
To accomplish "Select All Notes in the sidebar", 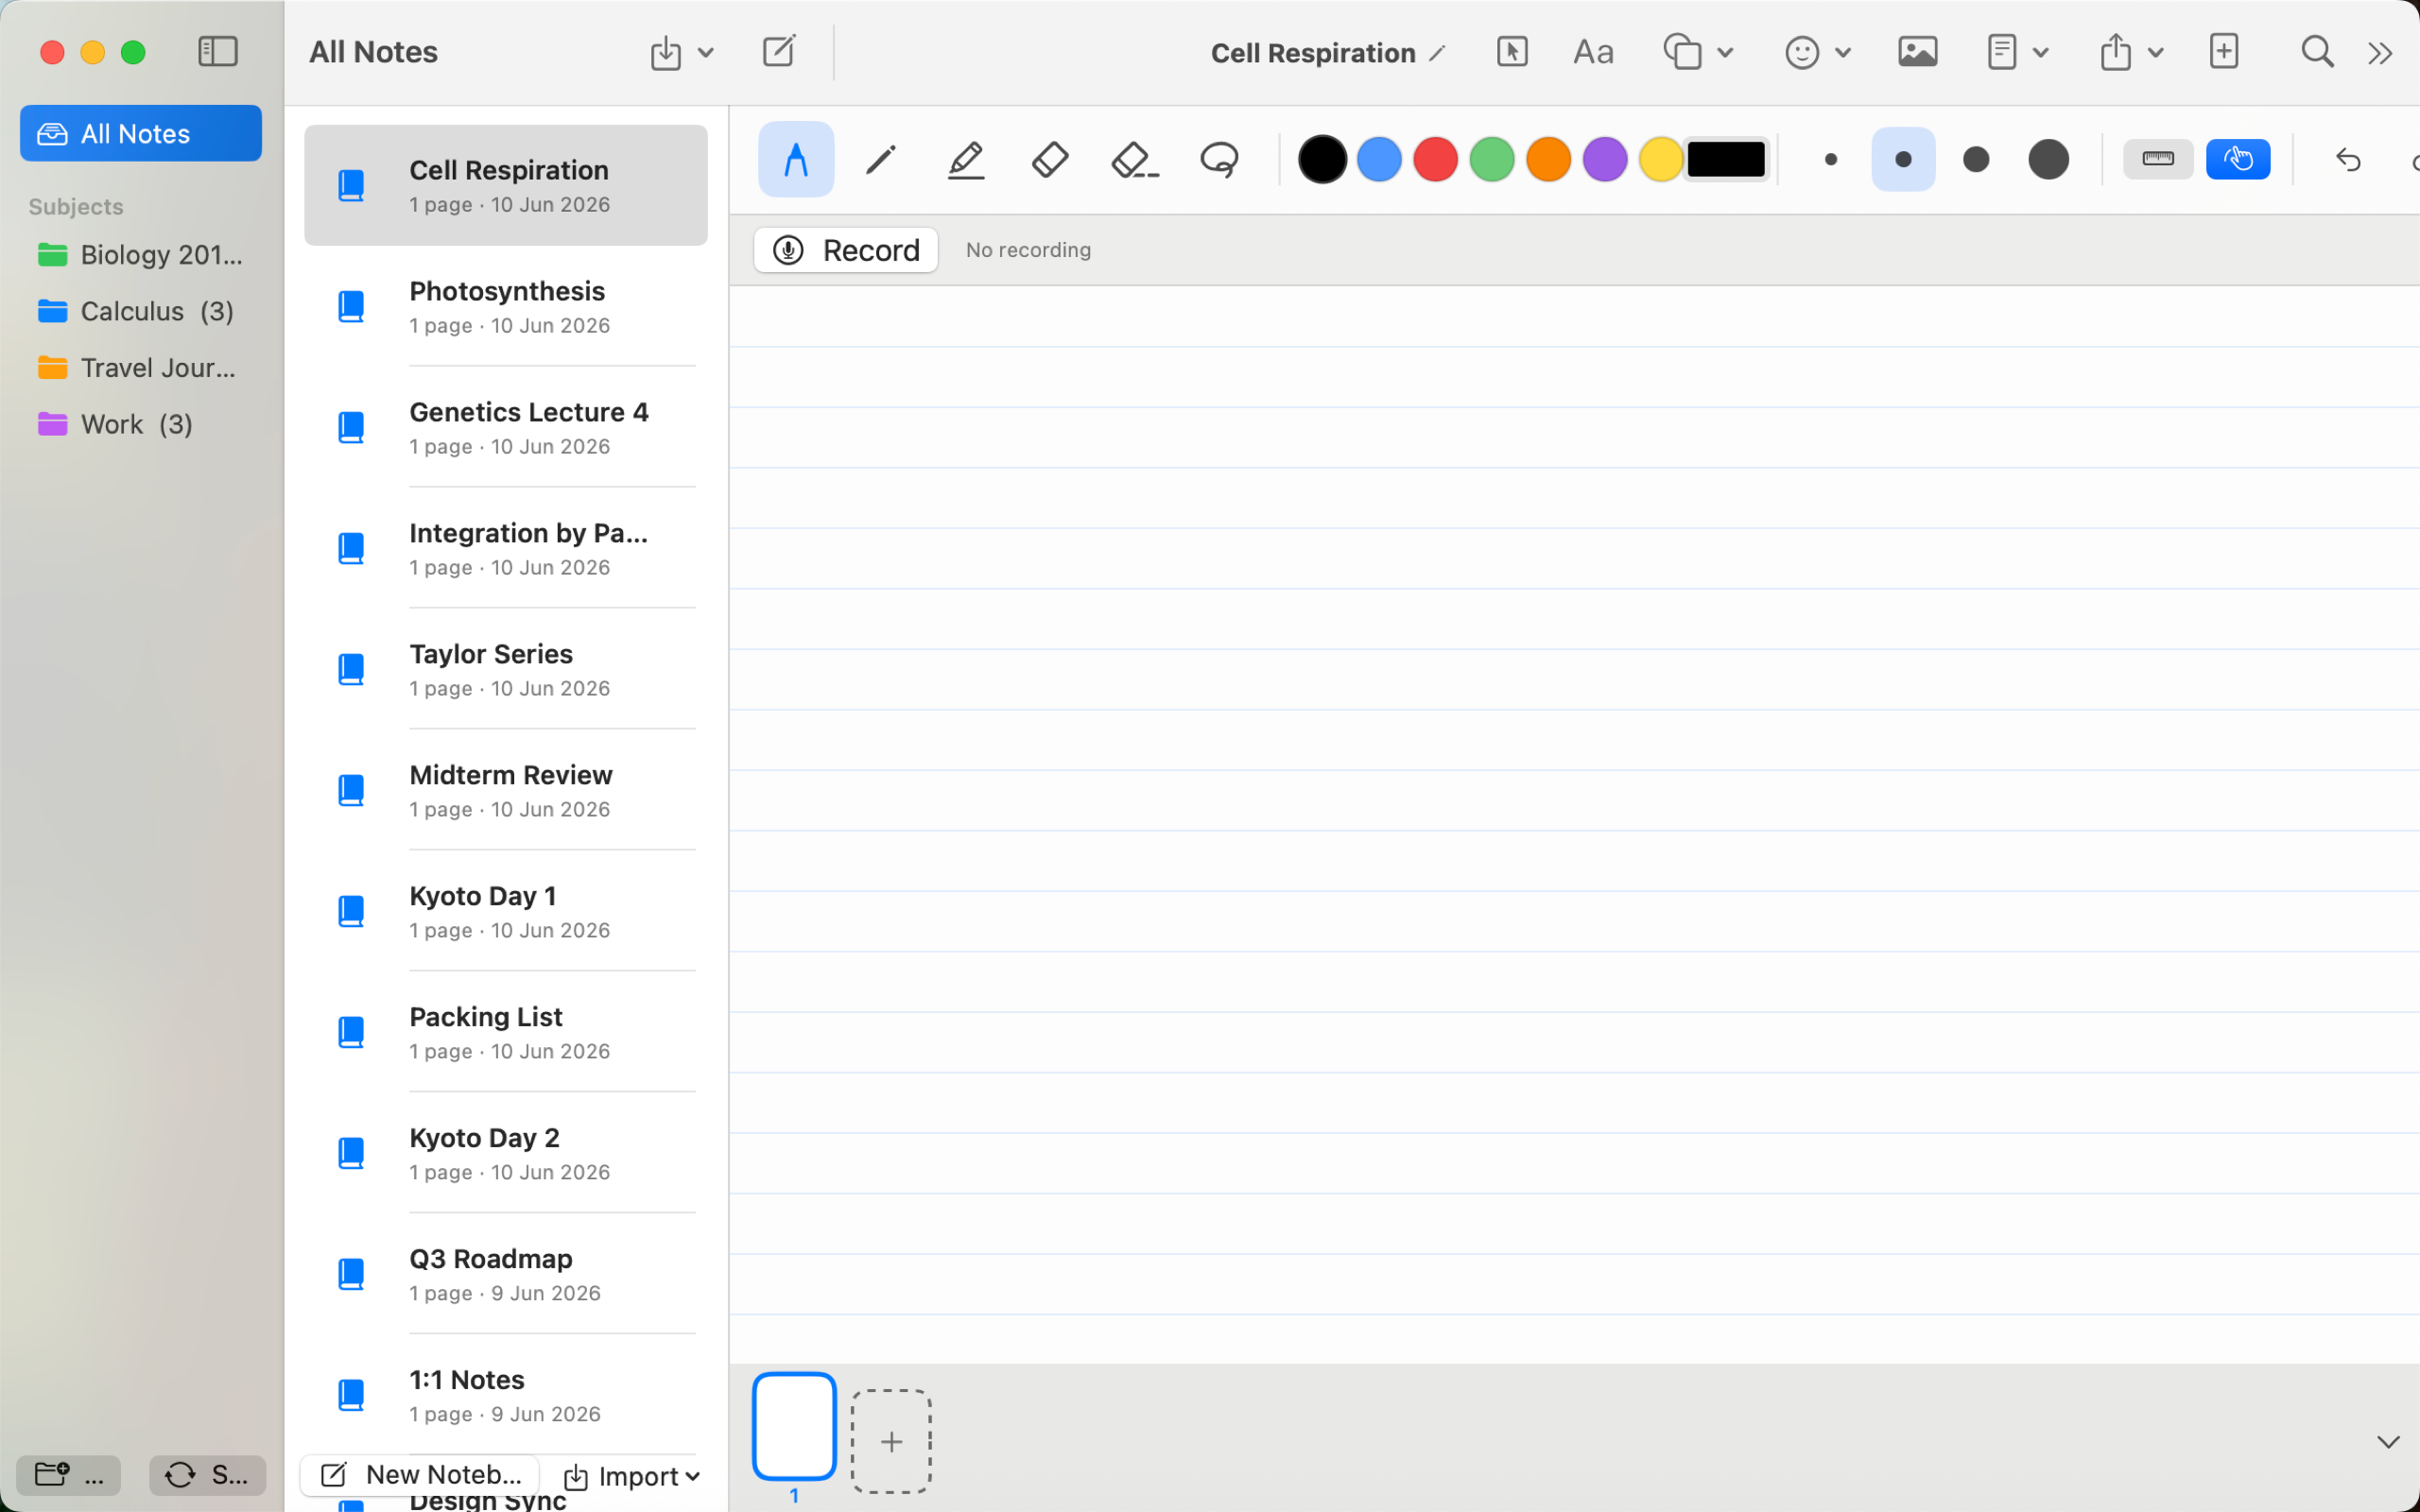I will tap(141, 133).
